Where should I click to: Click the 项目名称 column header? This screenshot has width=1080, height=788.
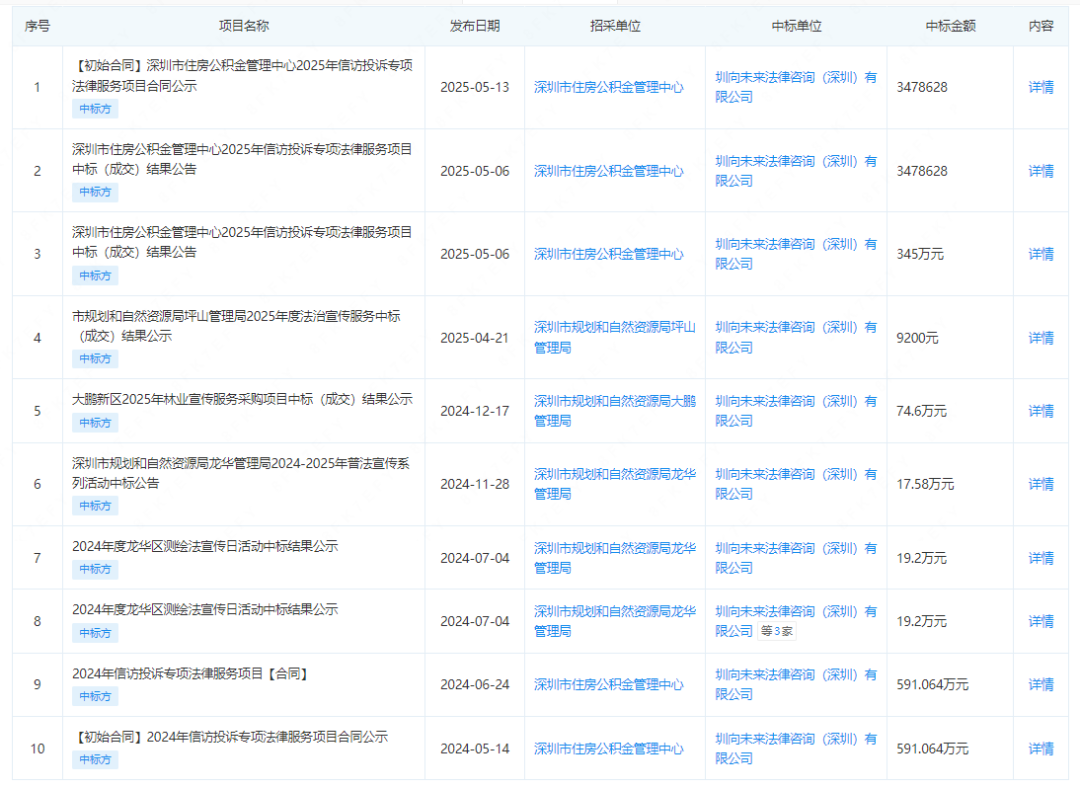click(x=243, y=27)
